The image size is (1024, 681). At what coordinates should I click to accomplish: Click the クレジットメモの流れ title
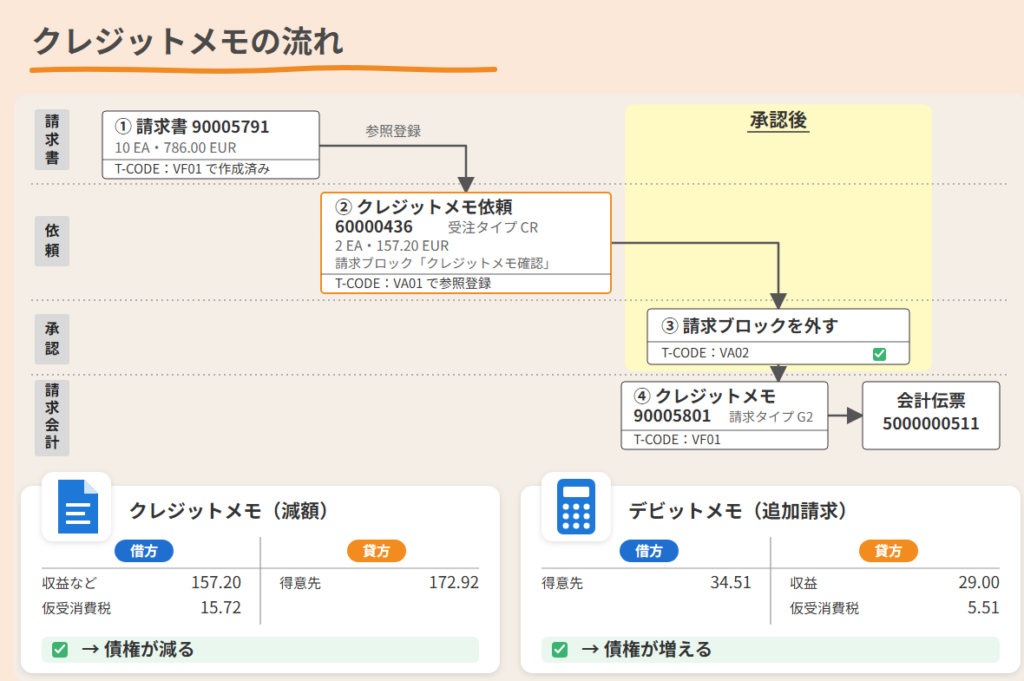(187, 41)
